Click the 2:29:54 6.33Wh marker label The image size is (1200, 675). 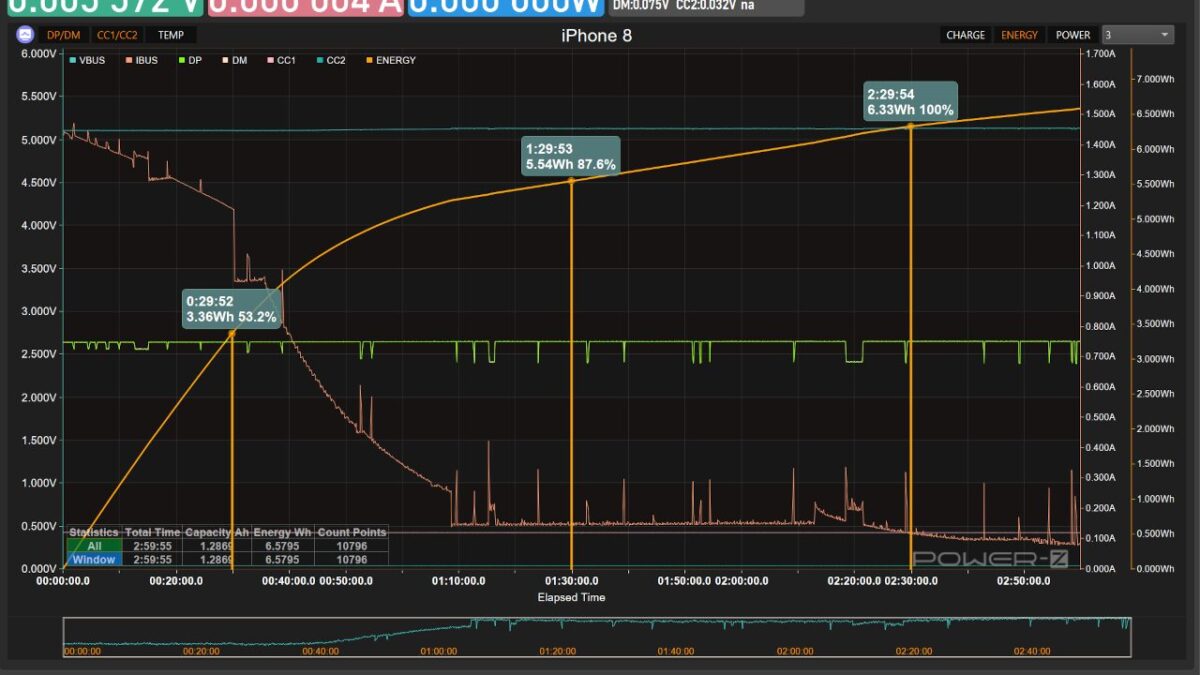point(910,102)
